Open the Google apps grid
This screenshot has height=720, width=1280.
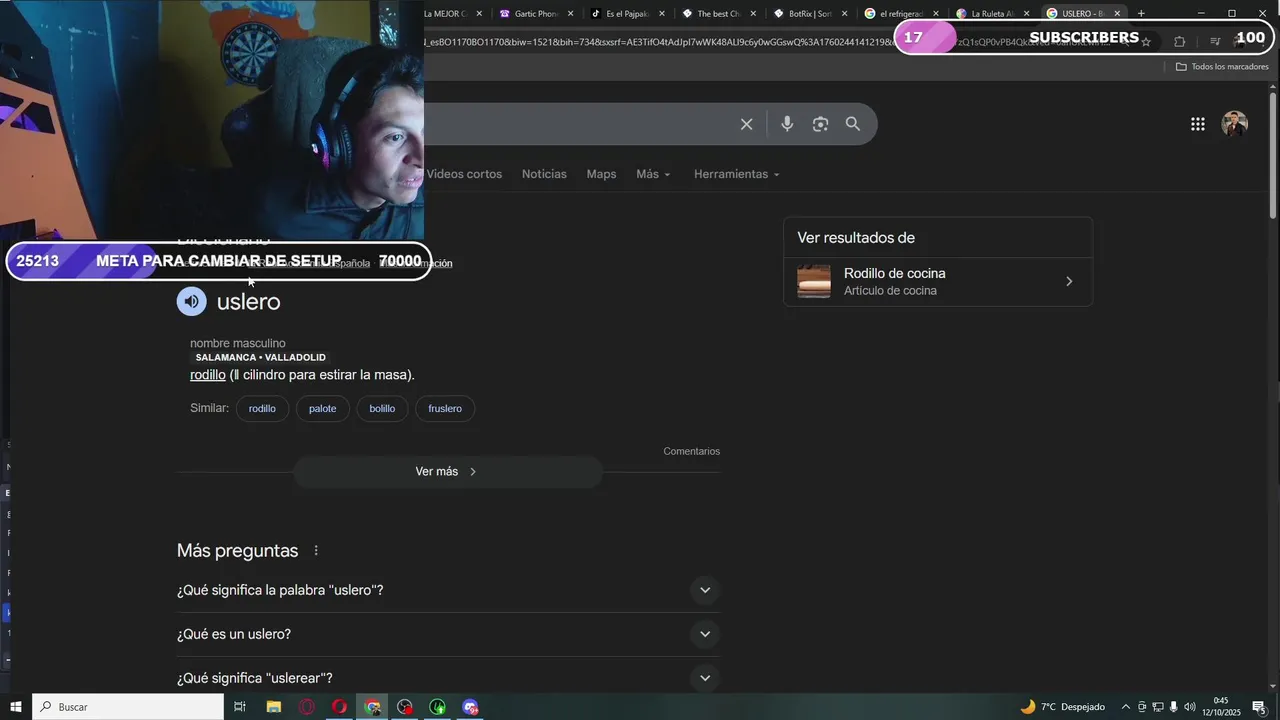click(x=1198, y=124)
